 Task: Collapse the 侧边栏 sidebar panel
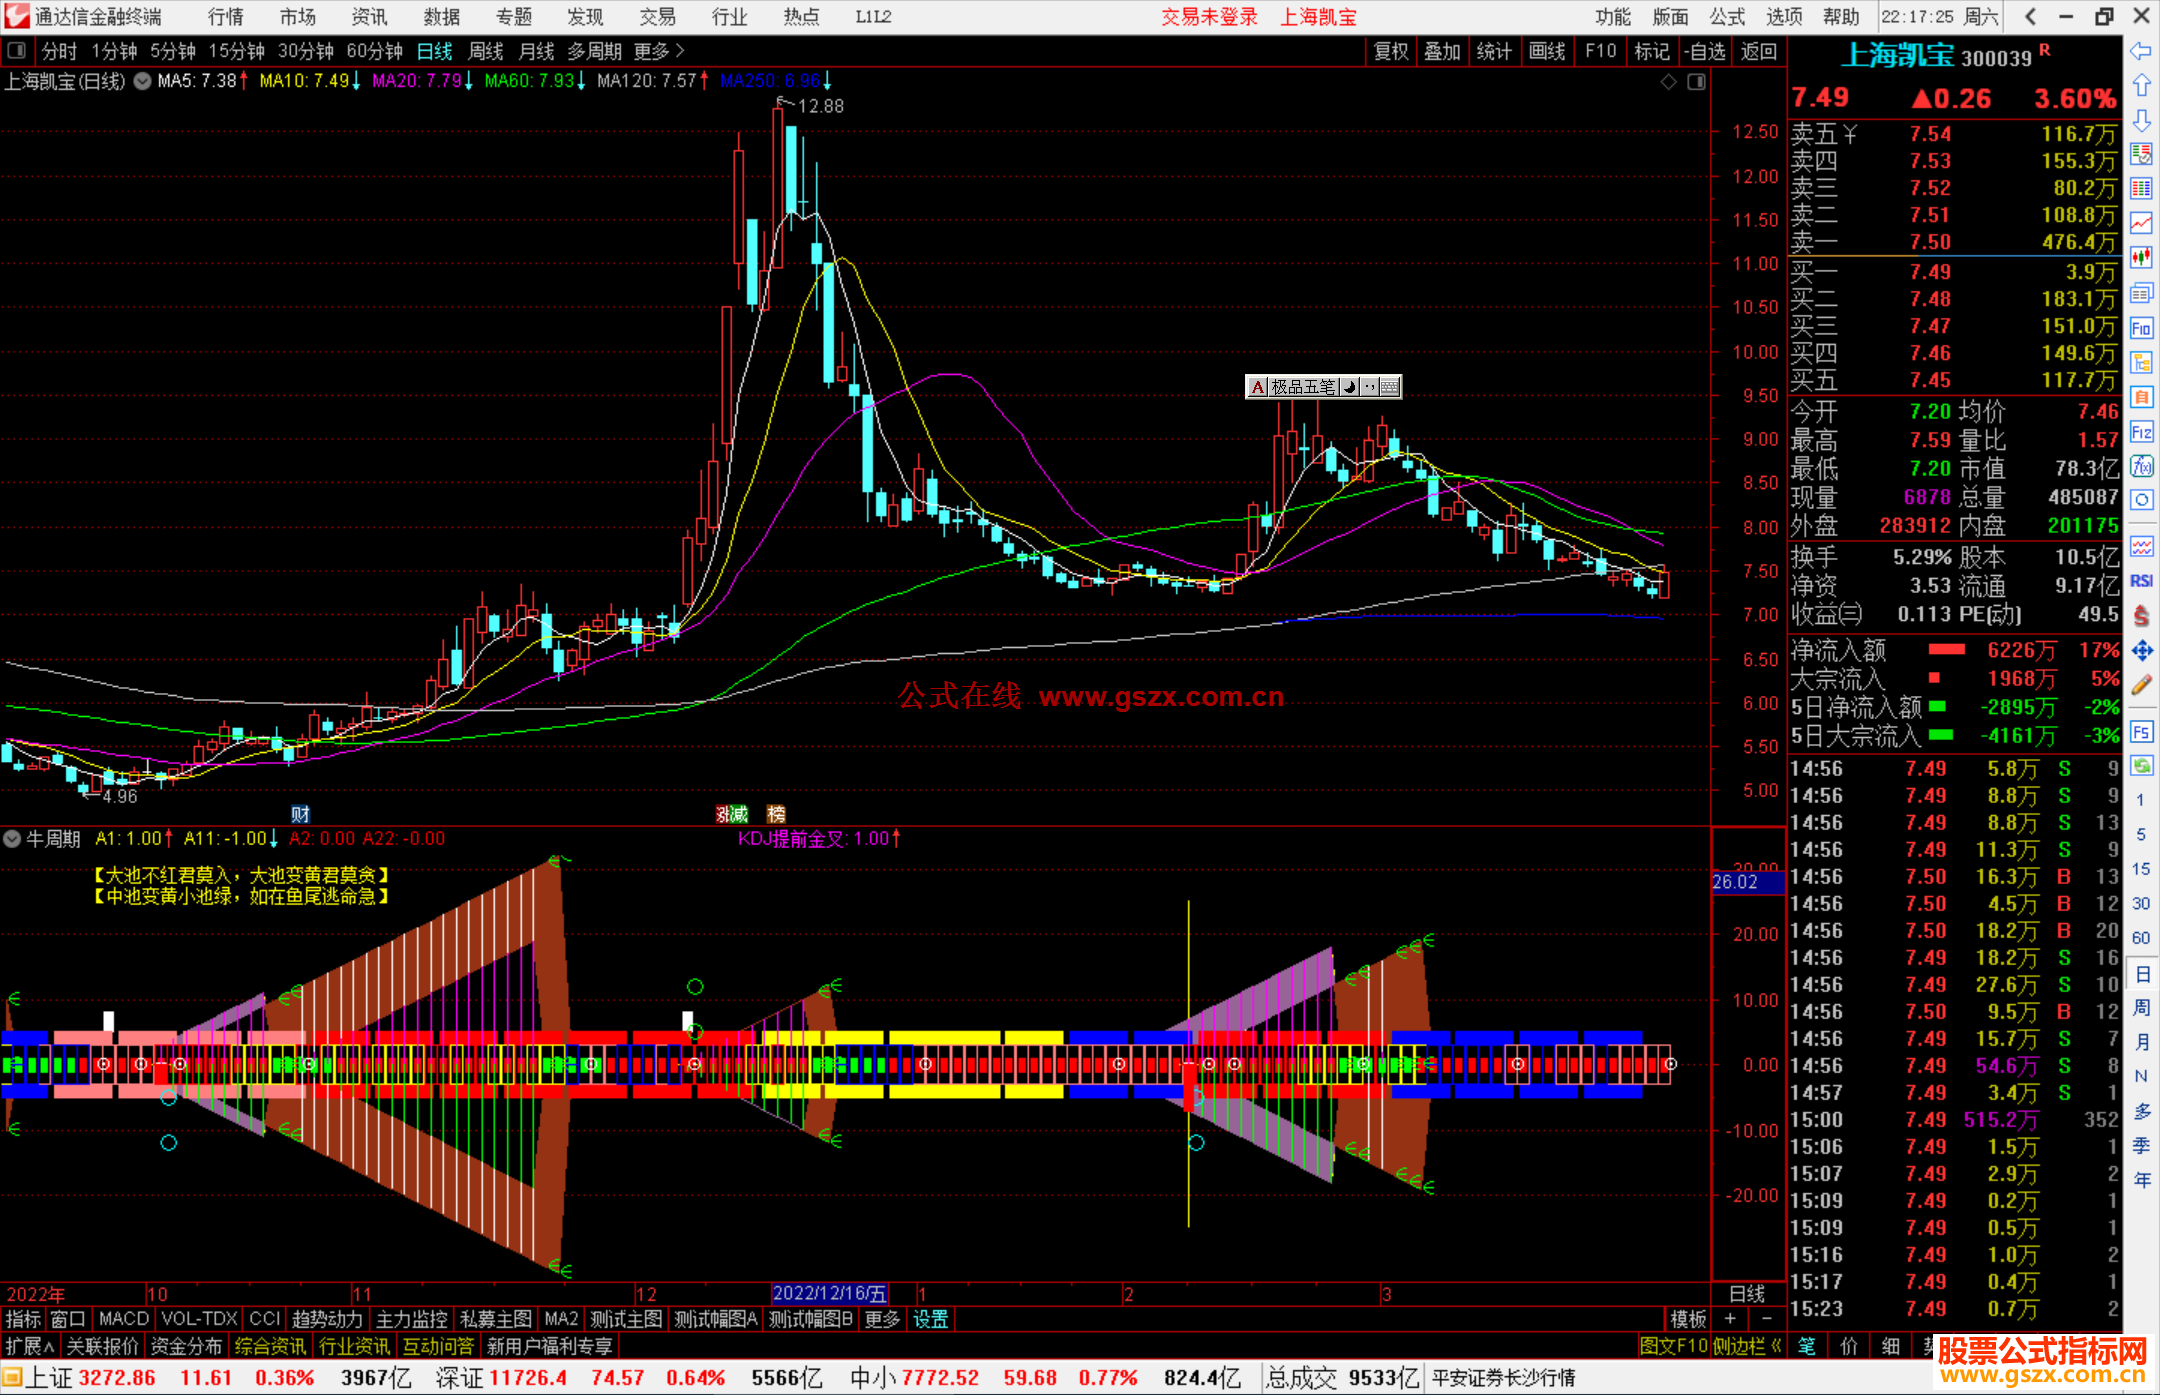click(1747, 1346)
